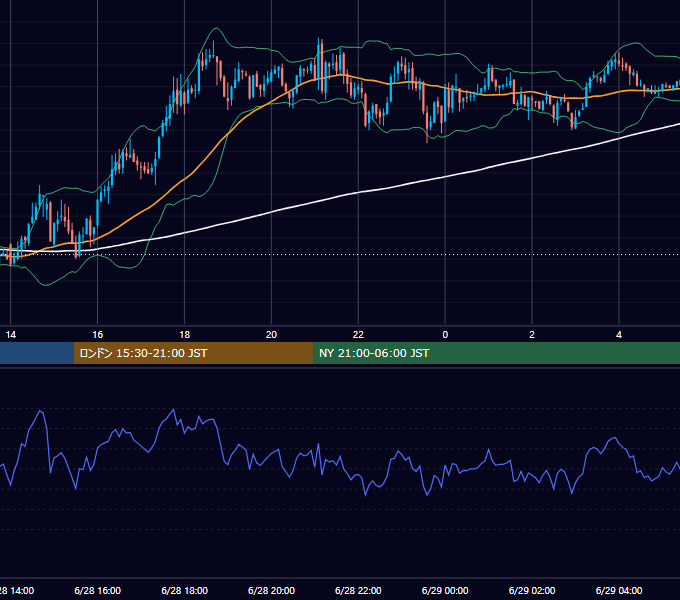Click the 6/28 22:00 timestamp label

tap(358, 590)
